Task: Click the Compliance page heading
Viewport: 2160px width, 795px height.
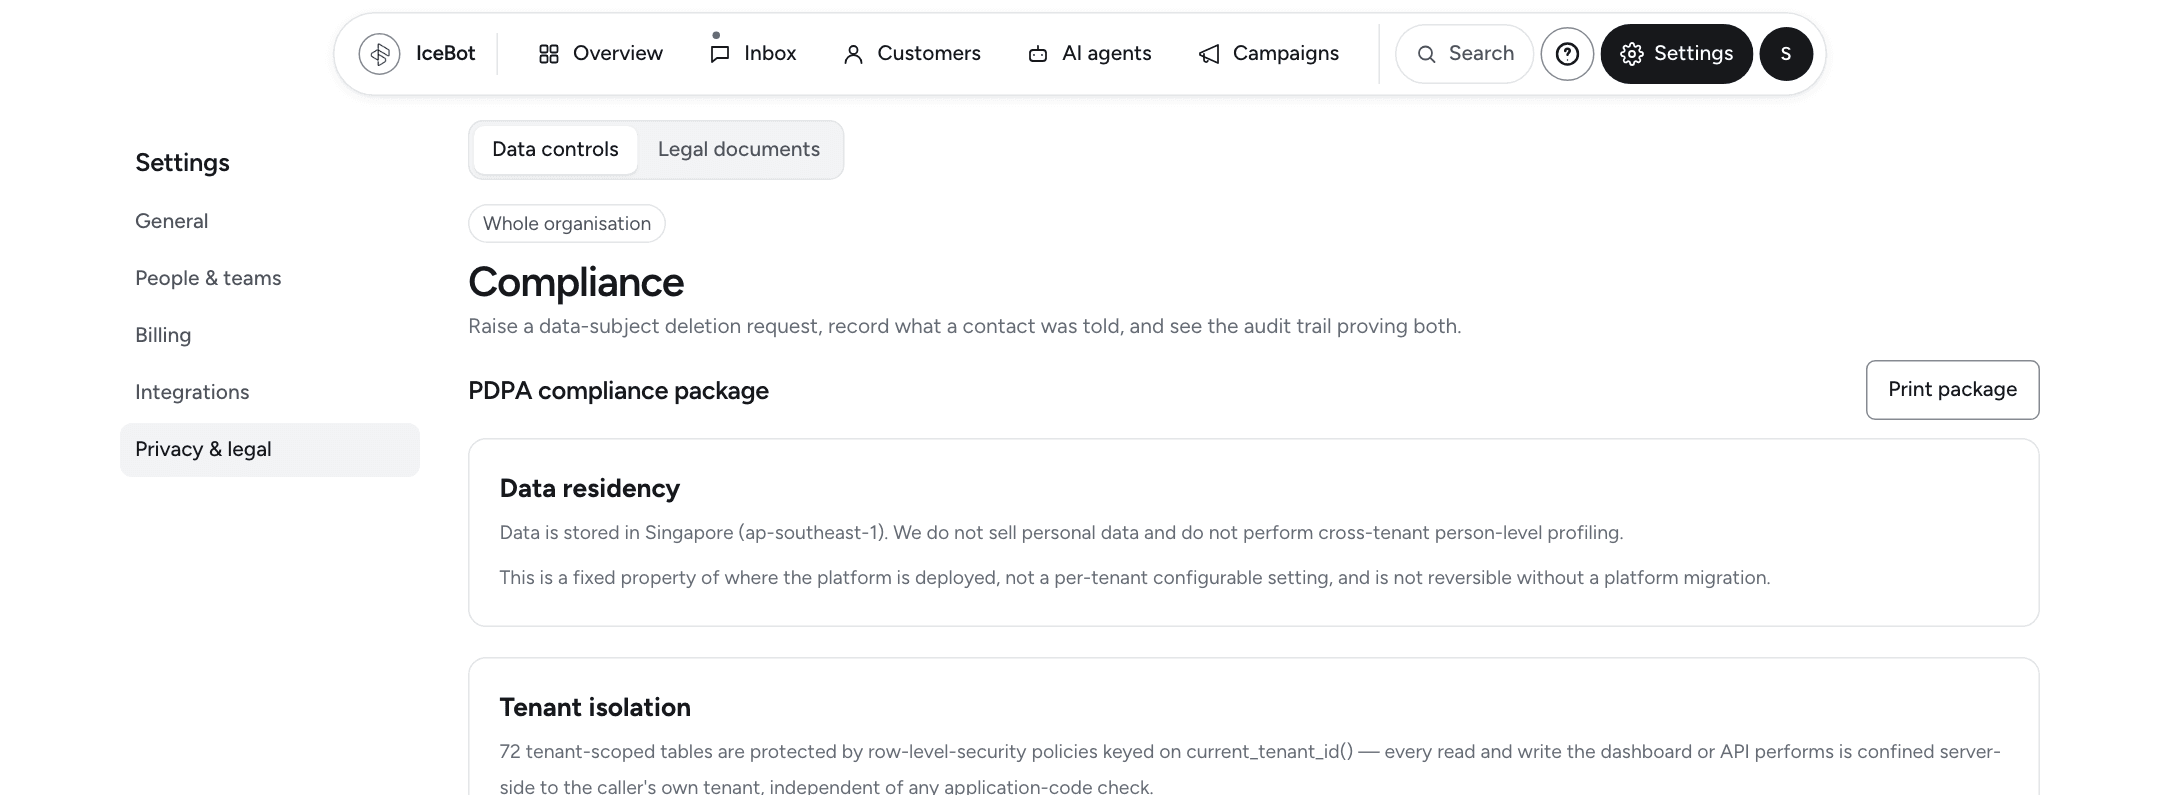Action: [x=576, y=282]
